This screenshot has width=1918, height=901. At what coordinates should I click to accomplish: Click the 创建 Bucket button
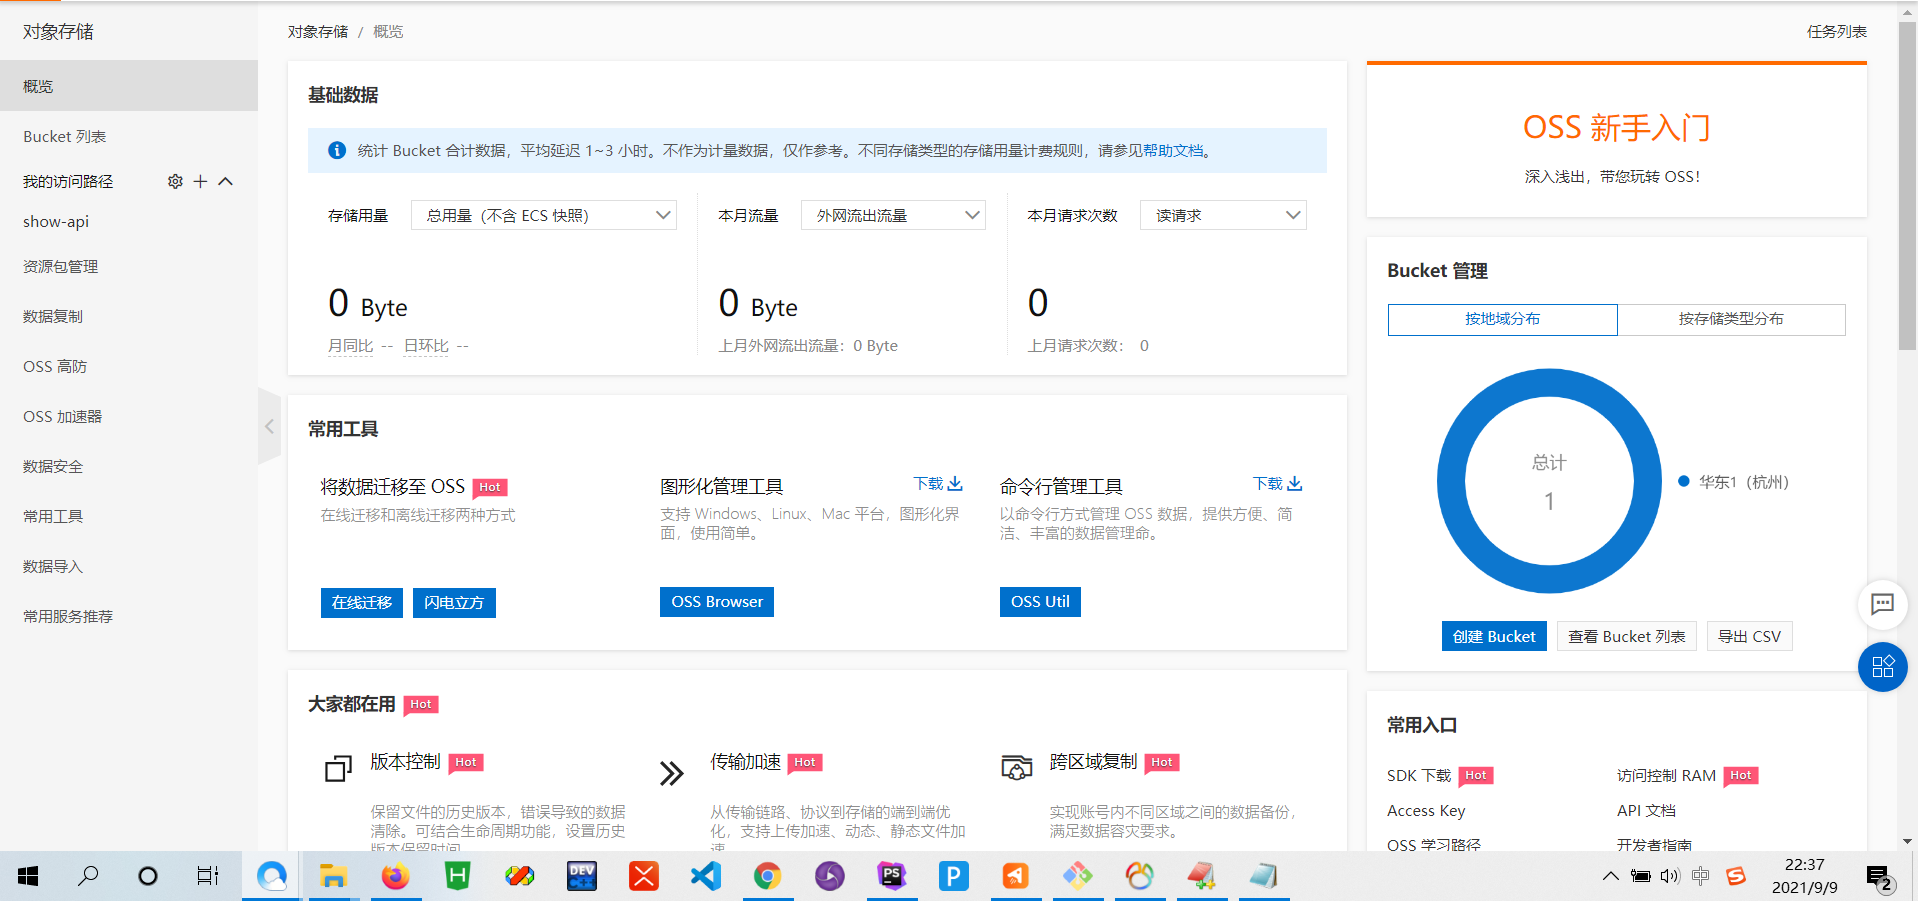click(x=1494, y=636)
